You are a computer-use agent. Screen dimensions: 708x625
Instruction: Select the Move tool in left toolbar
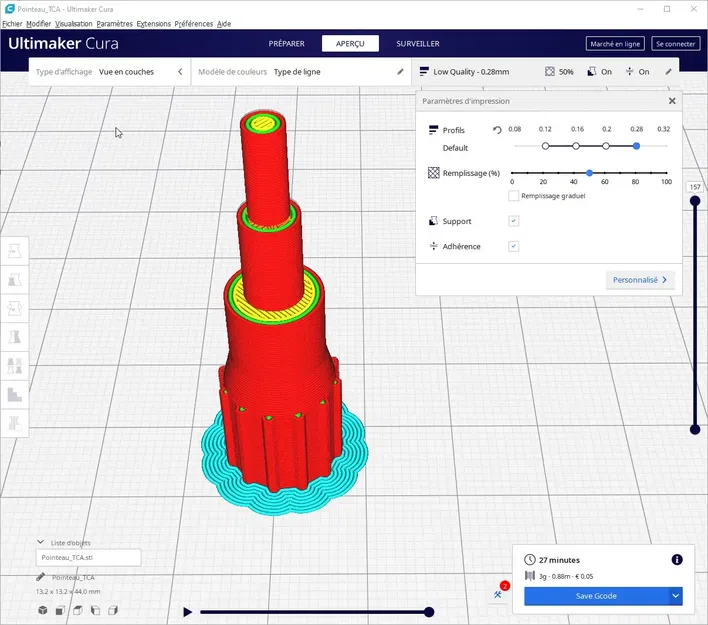click(x=14, y=251)
